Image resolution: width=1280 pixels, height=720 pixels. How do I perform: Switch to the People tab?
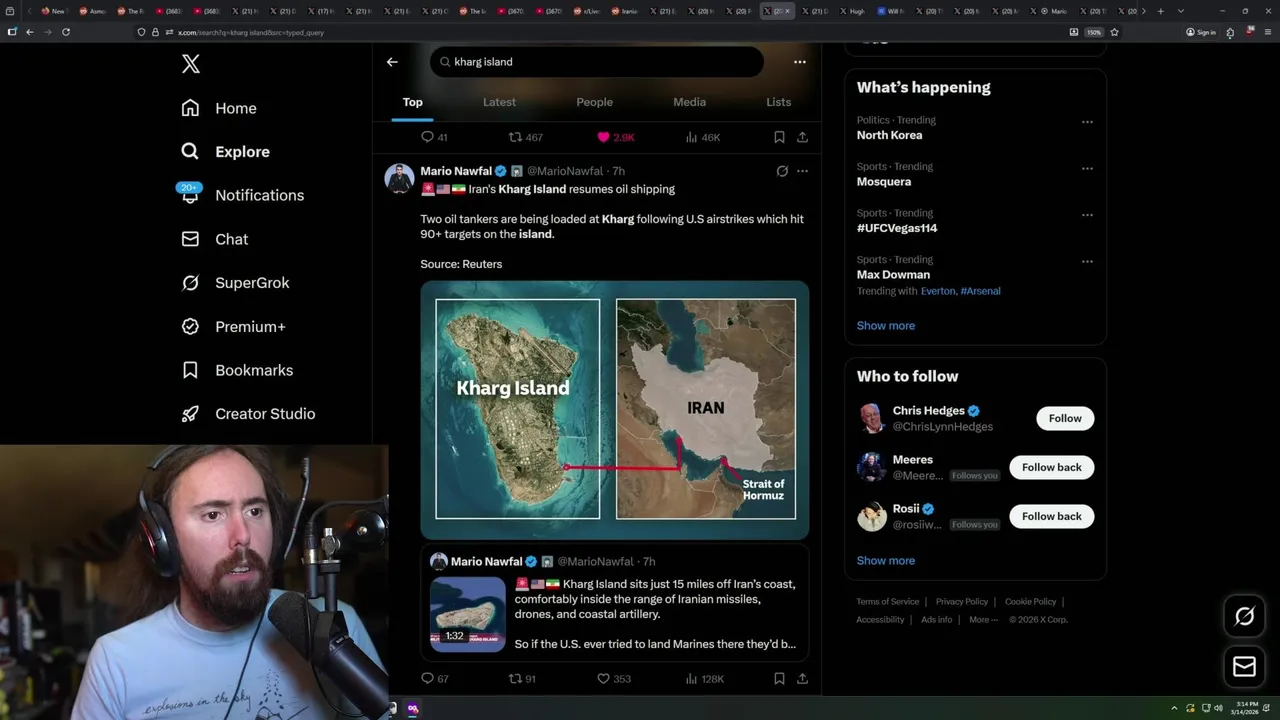594,102
